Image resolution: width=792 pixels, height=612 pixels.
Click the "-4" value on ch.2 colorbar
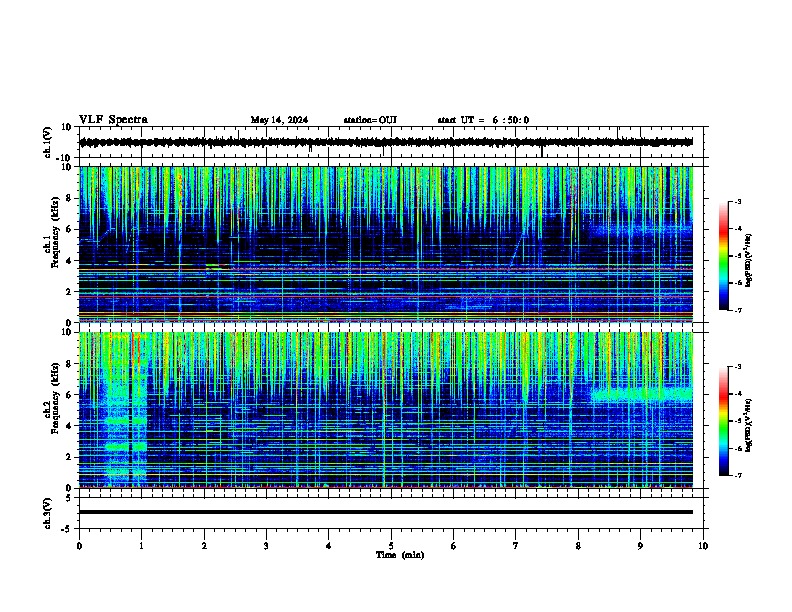737,394
